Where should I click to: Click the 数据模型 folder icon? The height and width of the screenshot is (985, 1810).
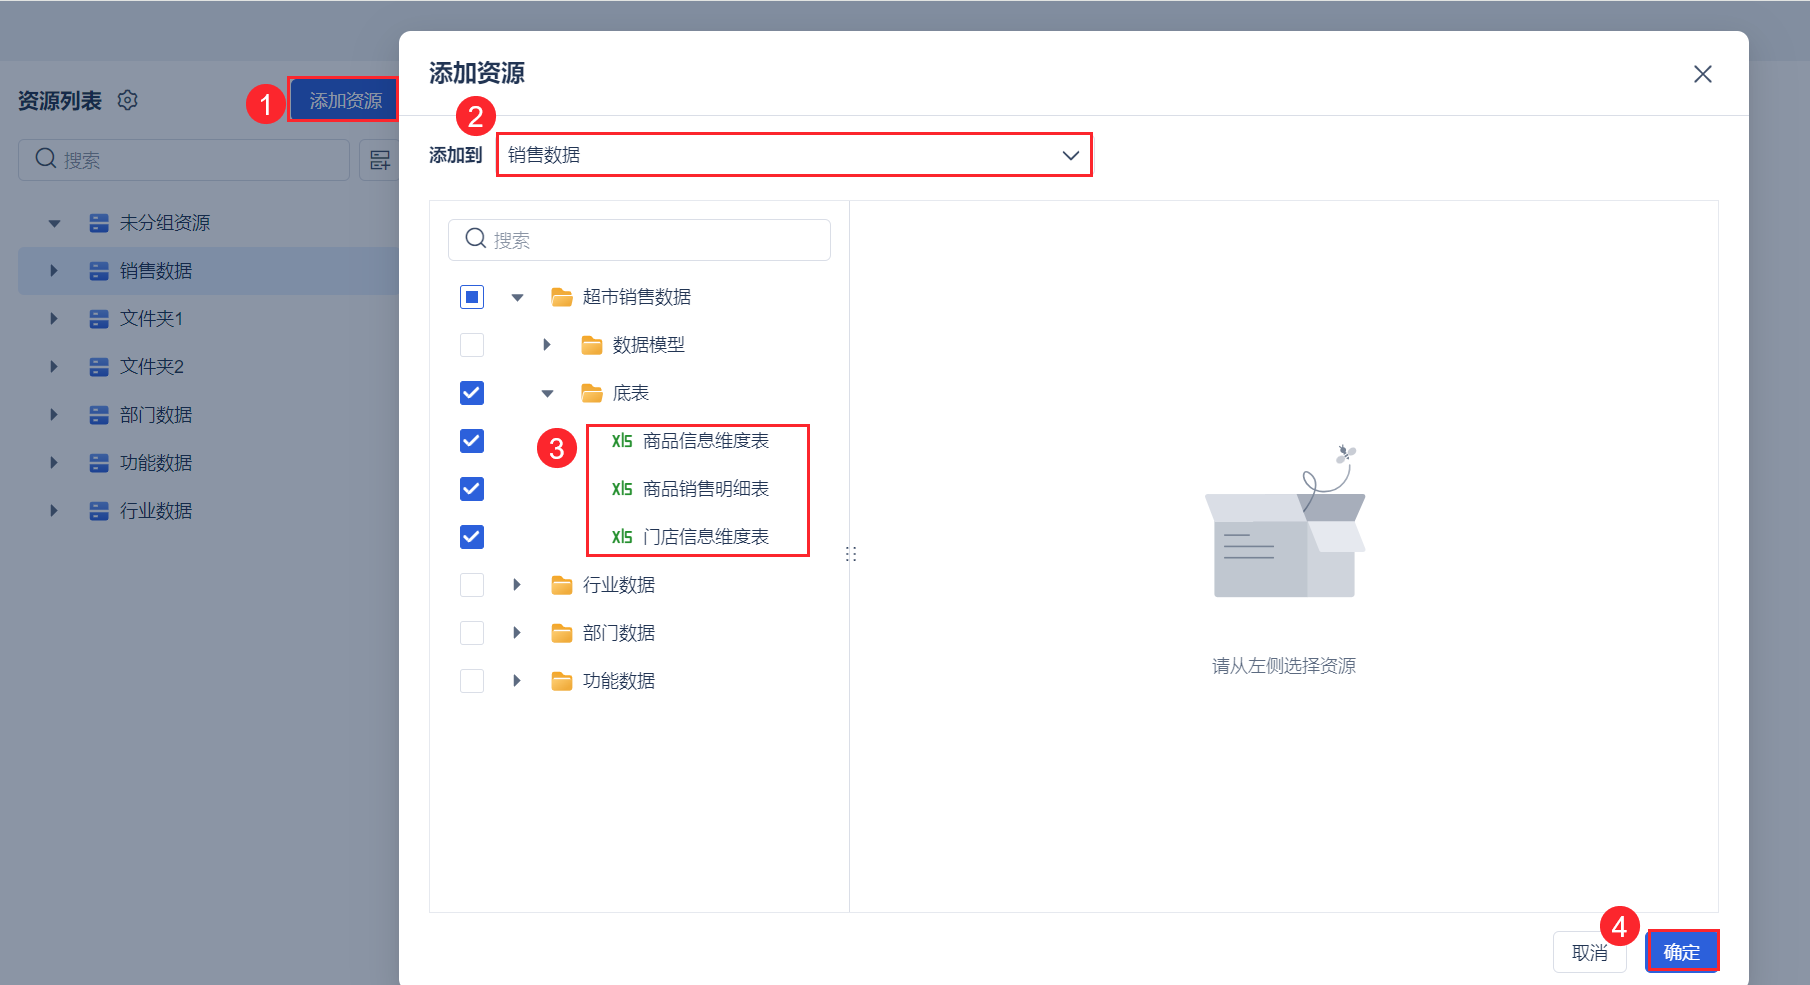click(x=592, y=345)
